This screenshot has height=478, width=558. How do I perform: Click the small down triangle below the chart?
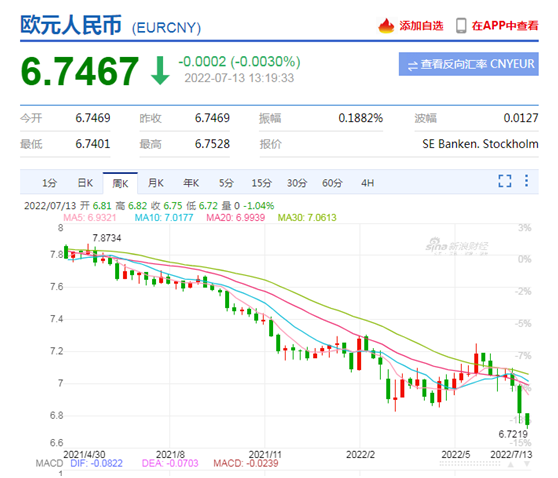pos(527,464)
